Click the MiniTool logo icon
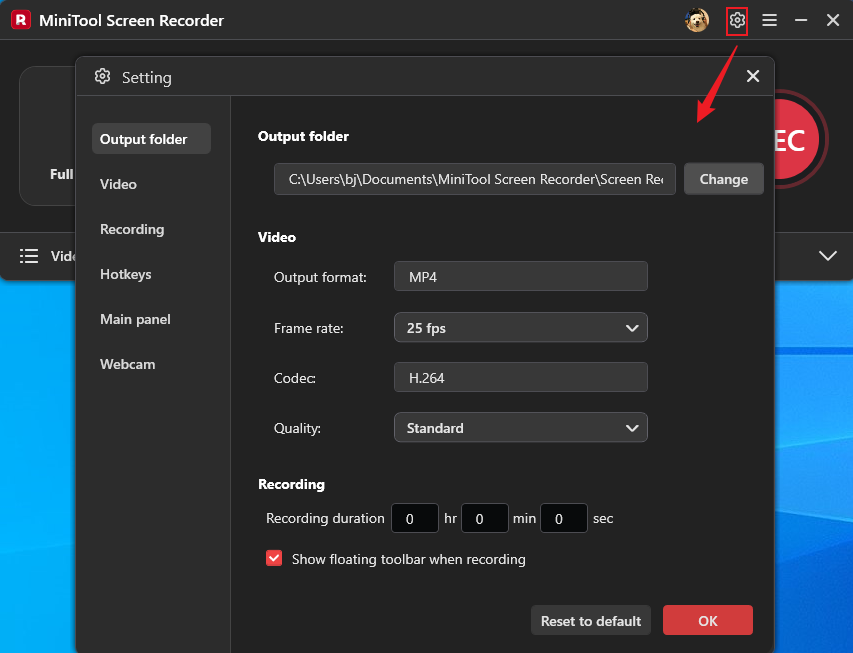This screenshot has height=653, width=853. click(20, 20)
